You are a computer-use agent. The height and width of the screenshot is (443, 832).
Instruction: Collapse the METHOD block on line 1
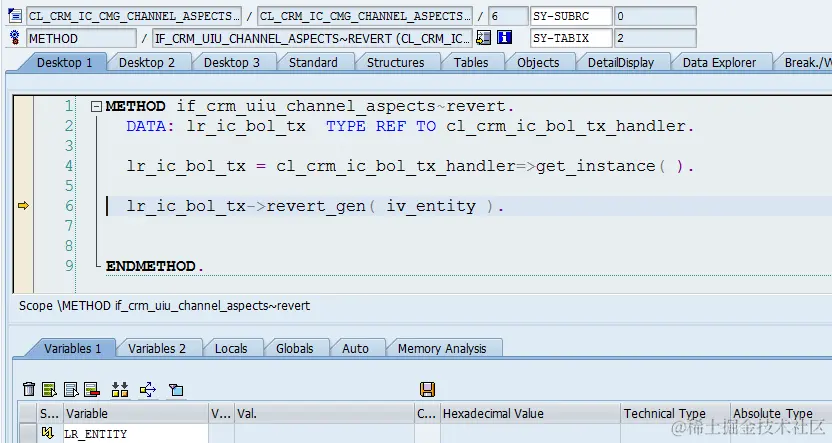[x=96, y=107]
